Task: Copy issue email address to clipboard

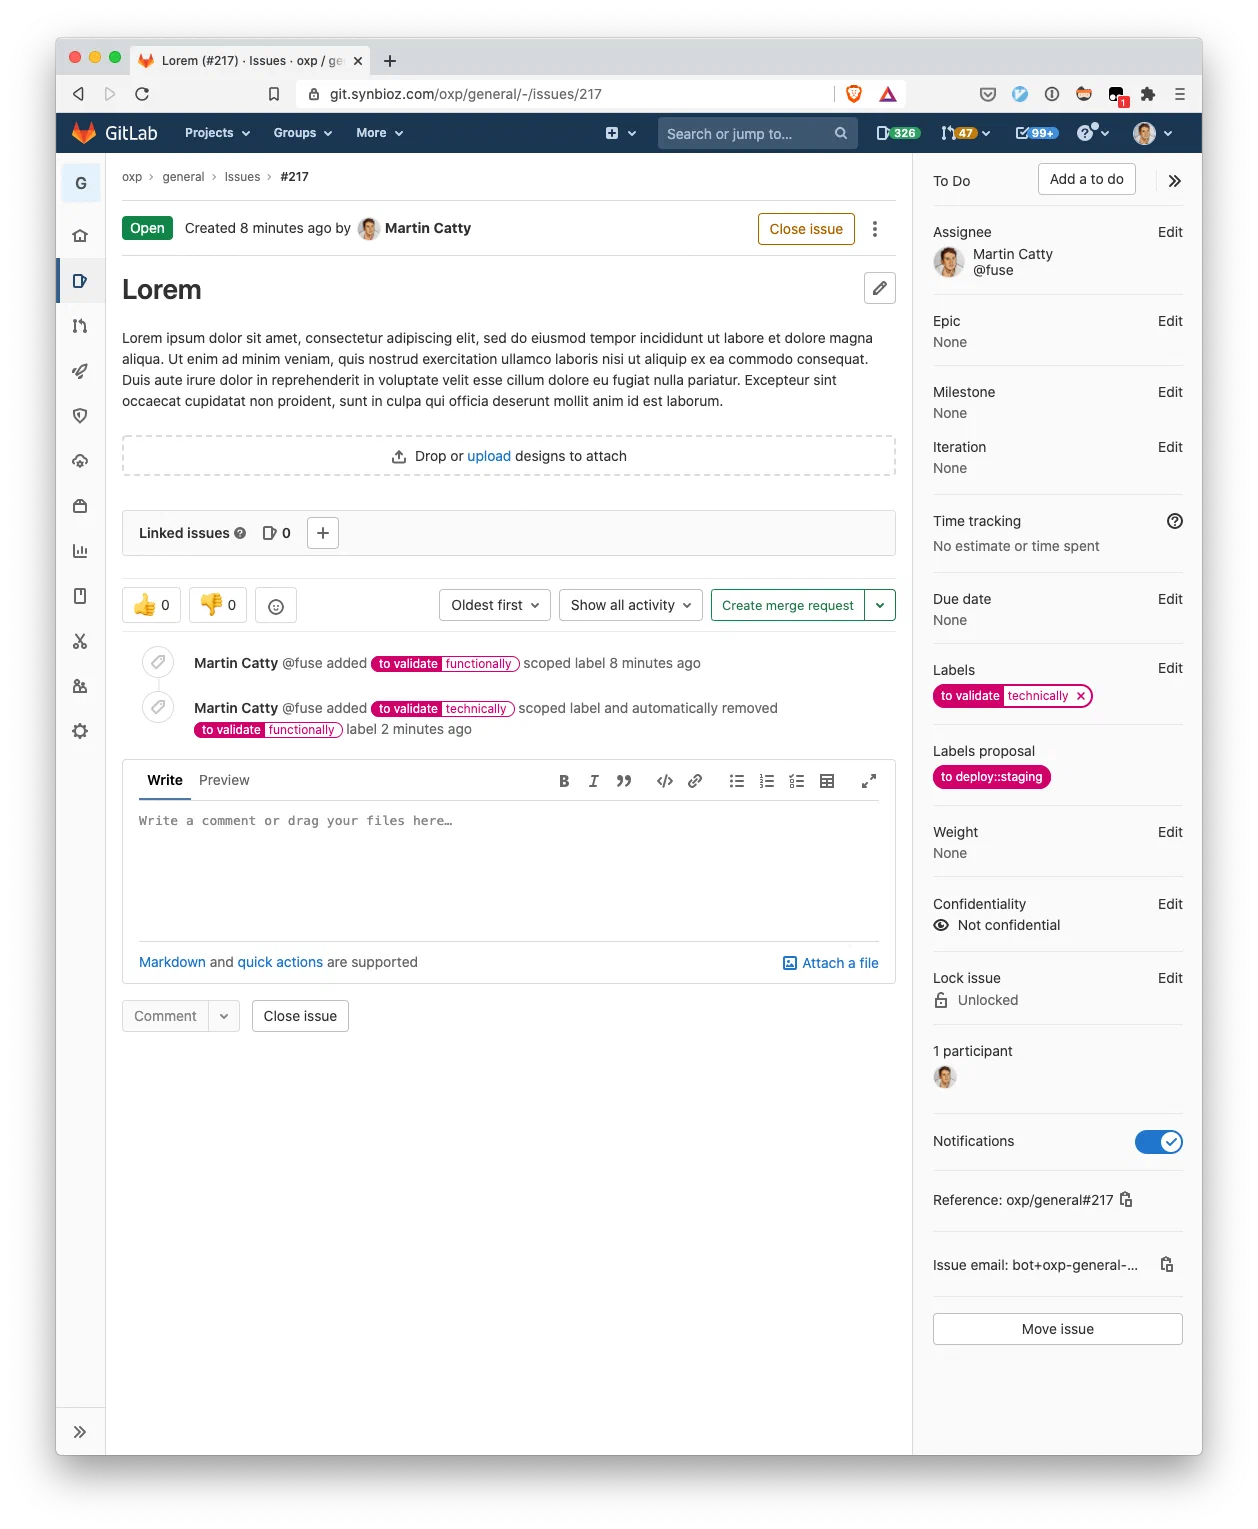Action: coord(1167,1264)
